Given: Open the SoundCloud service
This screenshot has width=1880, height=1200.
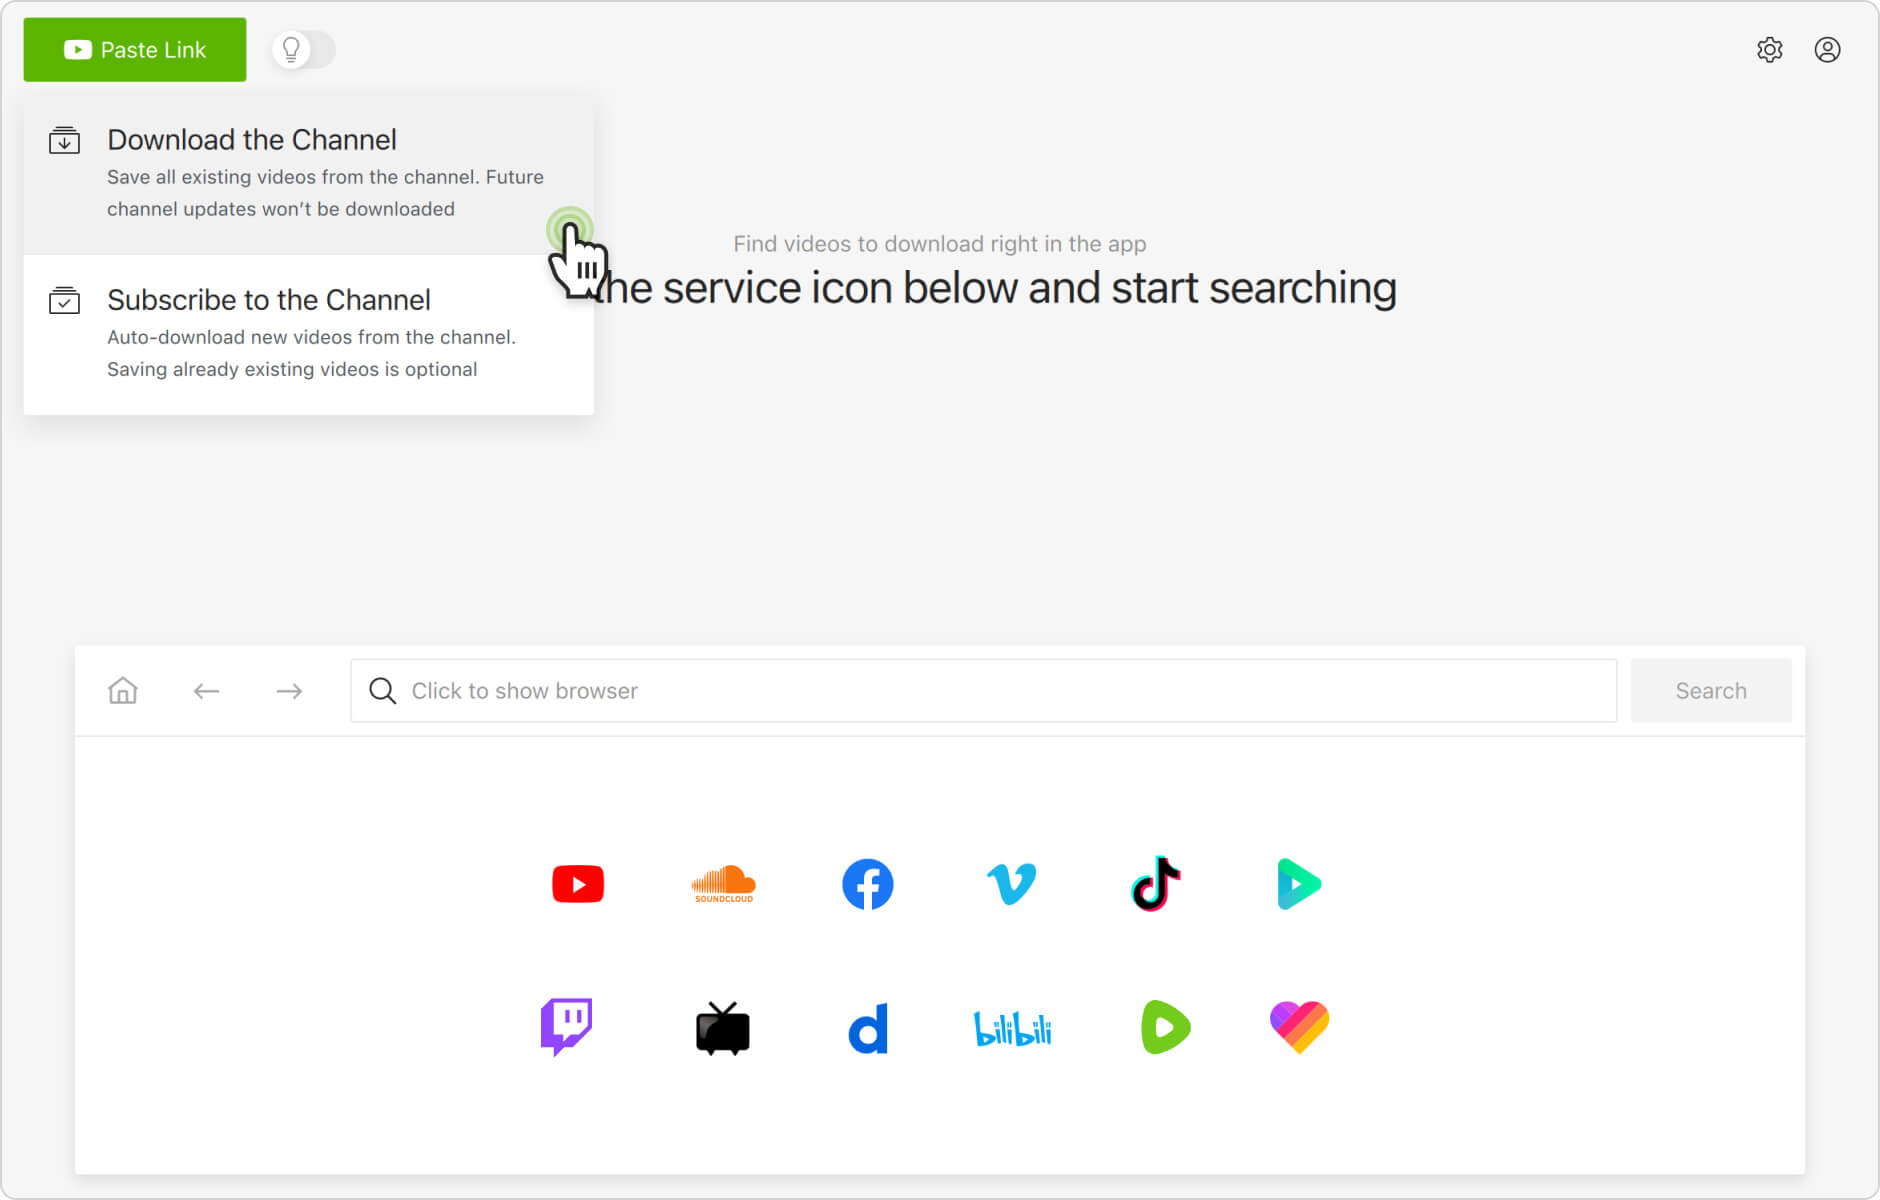Looking at the screenshot, I should (x=723, y=884).
